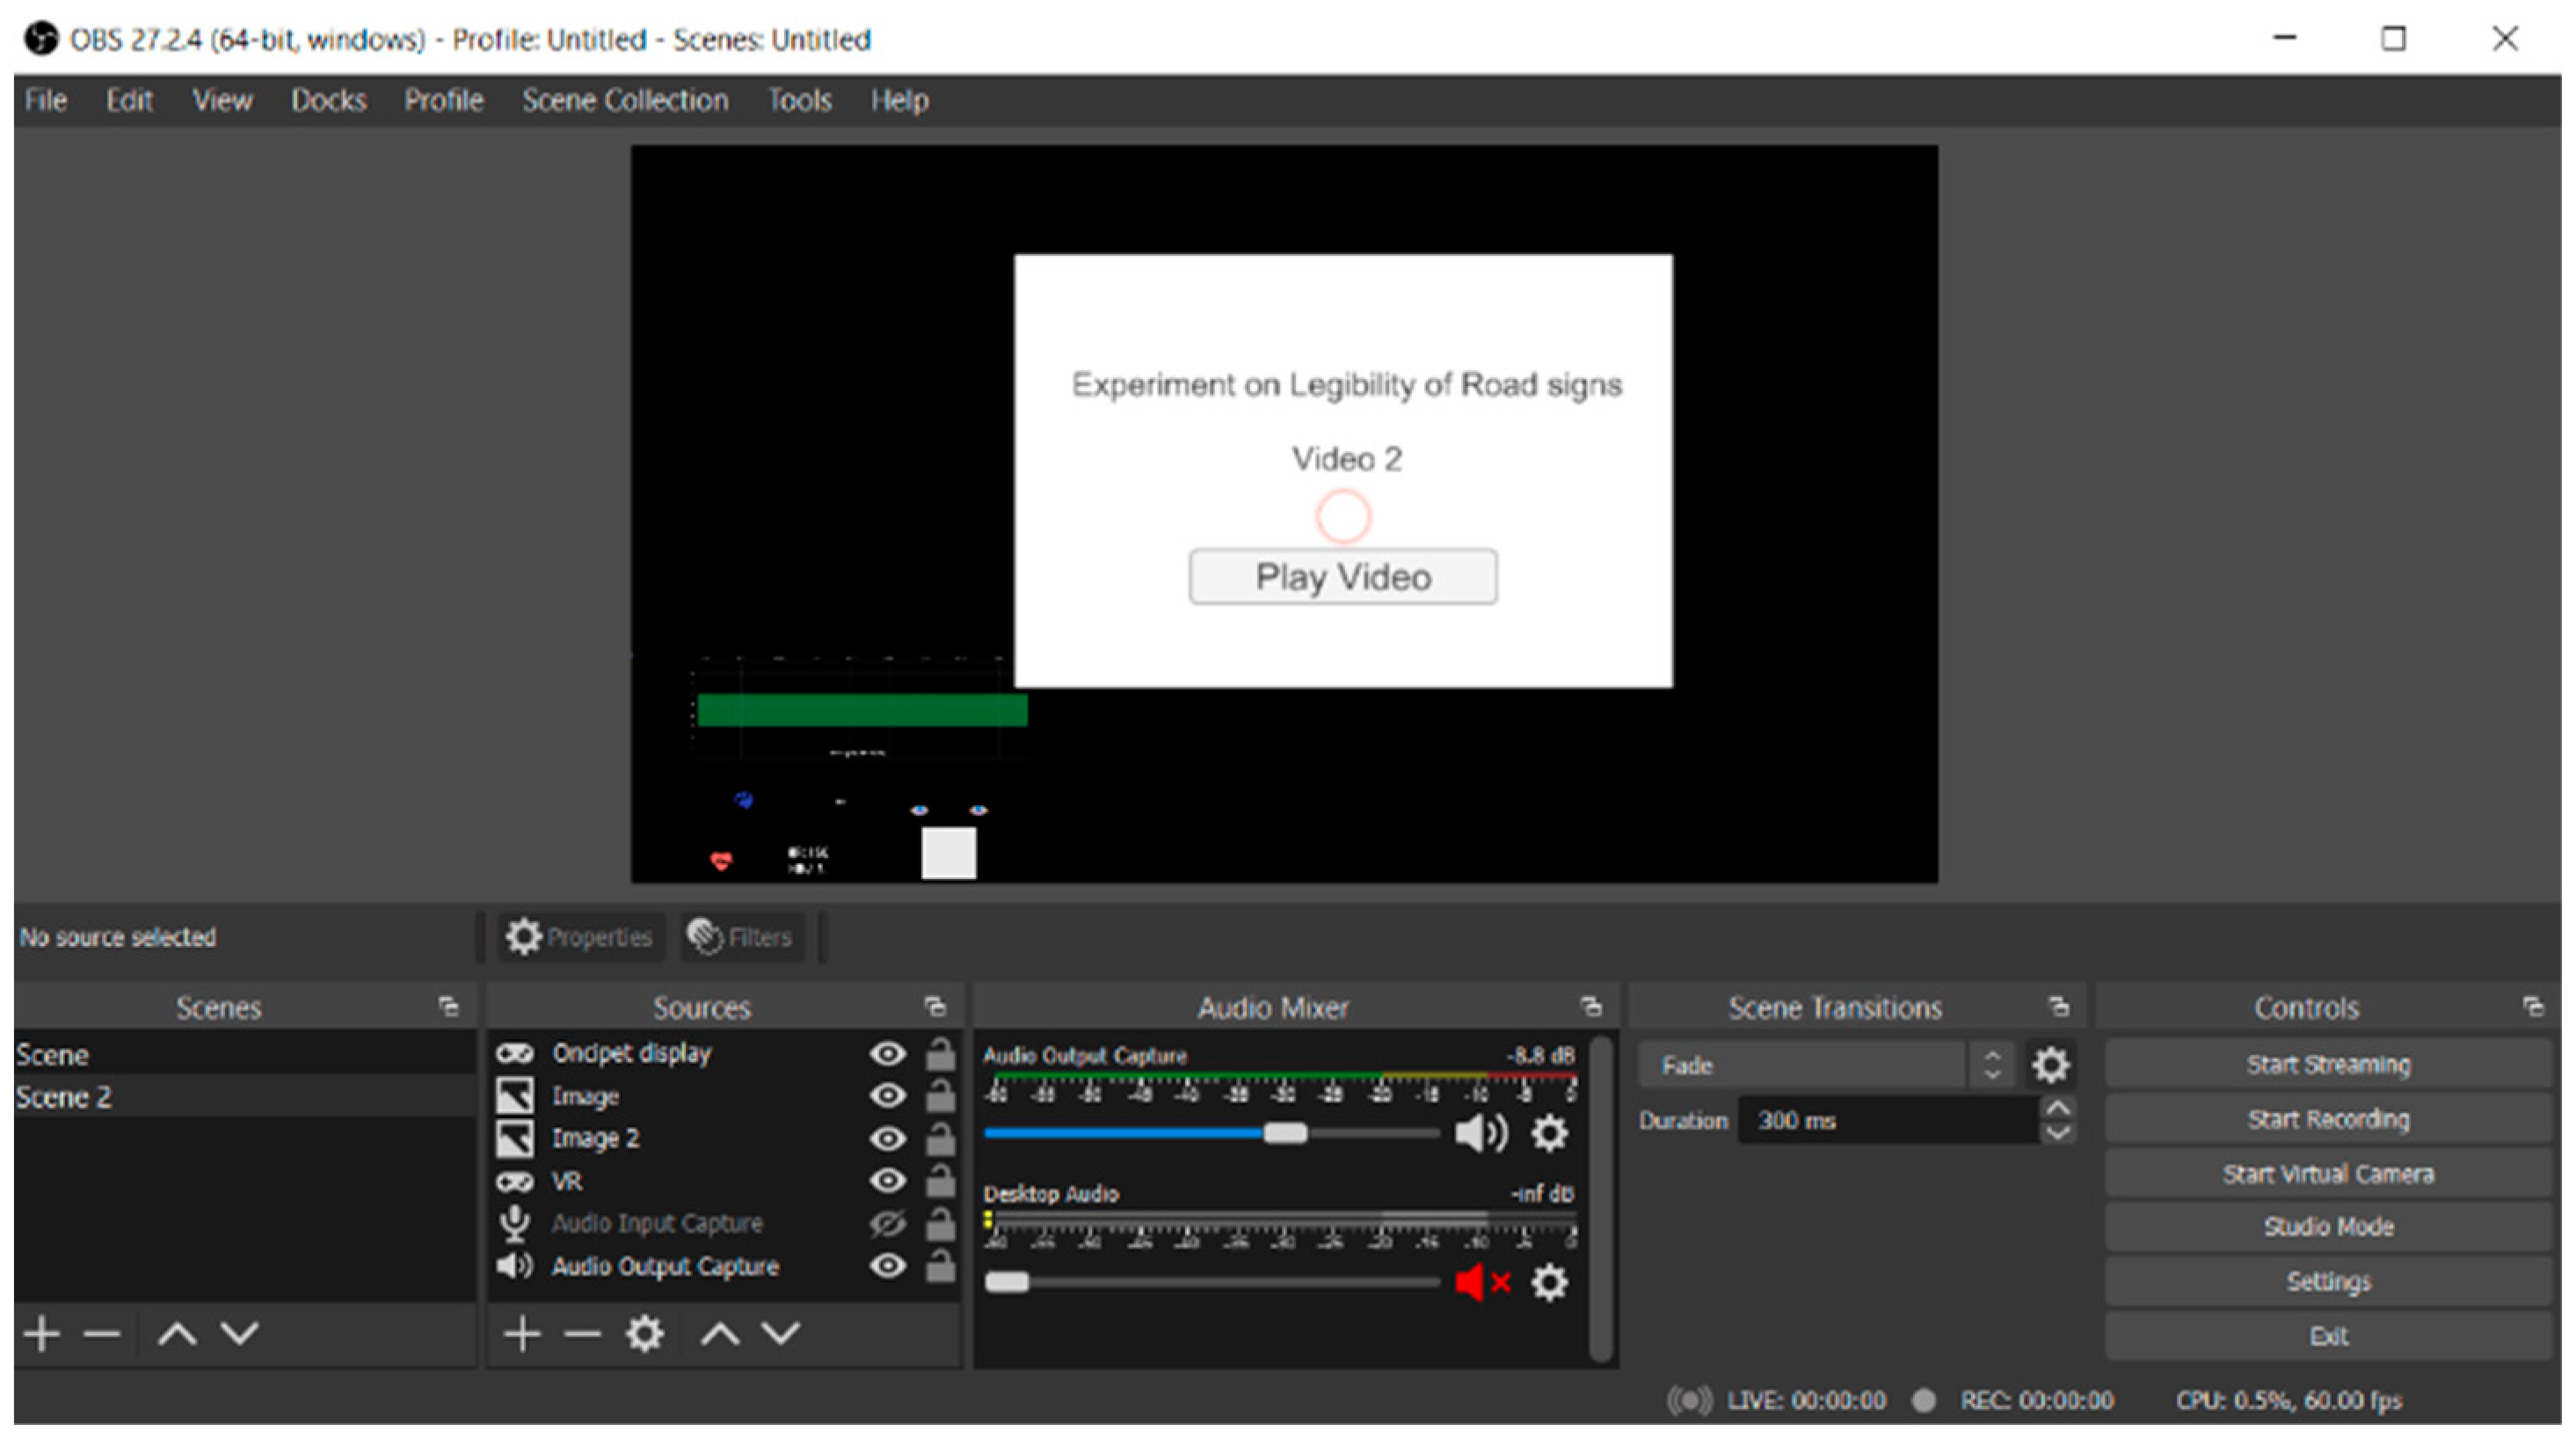
Task: Hide the Image 2 source
Action: pos(887,1139)
